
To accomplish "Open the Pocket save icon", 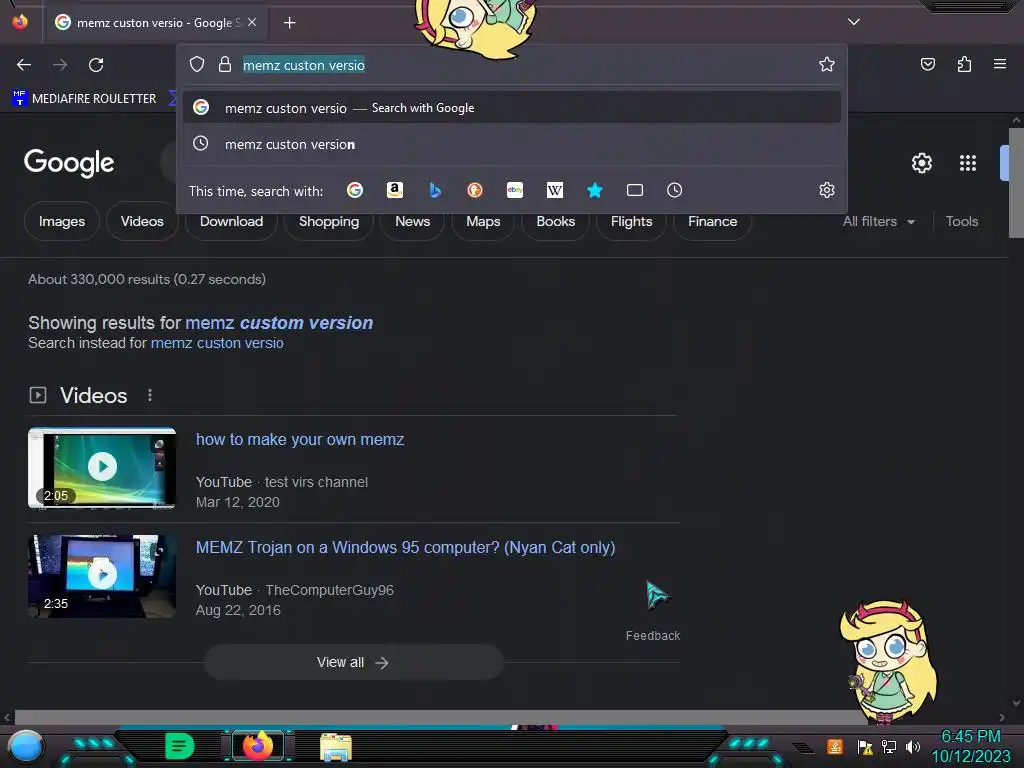I will point(927,64).
